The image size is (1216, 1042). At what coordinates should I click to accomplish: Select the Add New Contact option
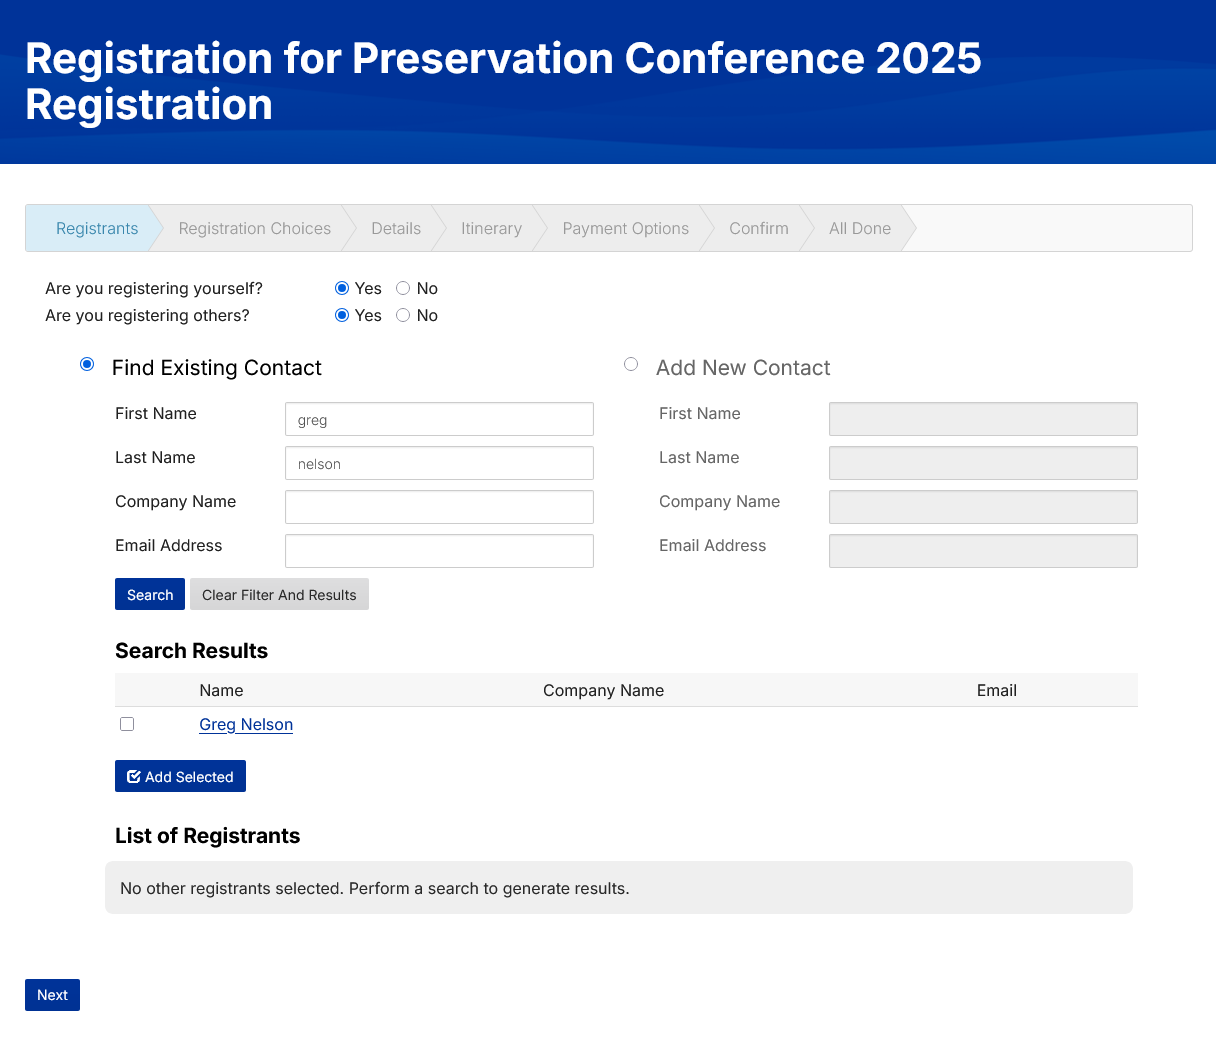point(631,364)
